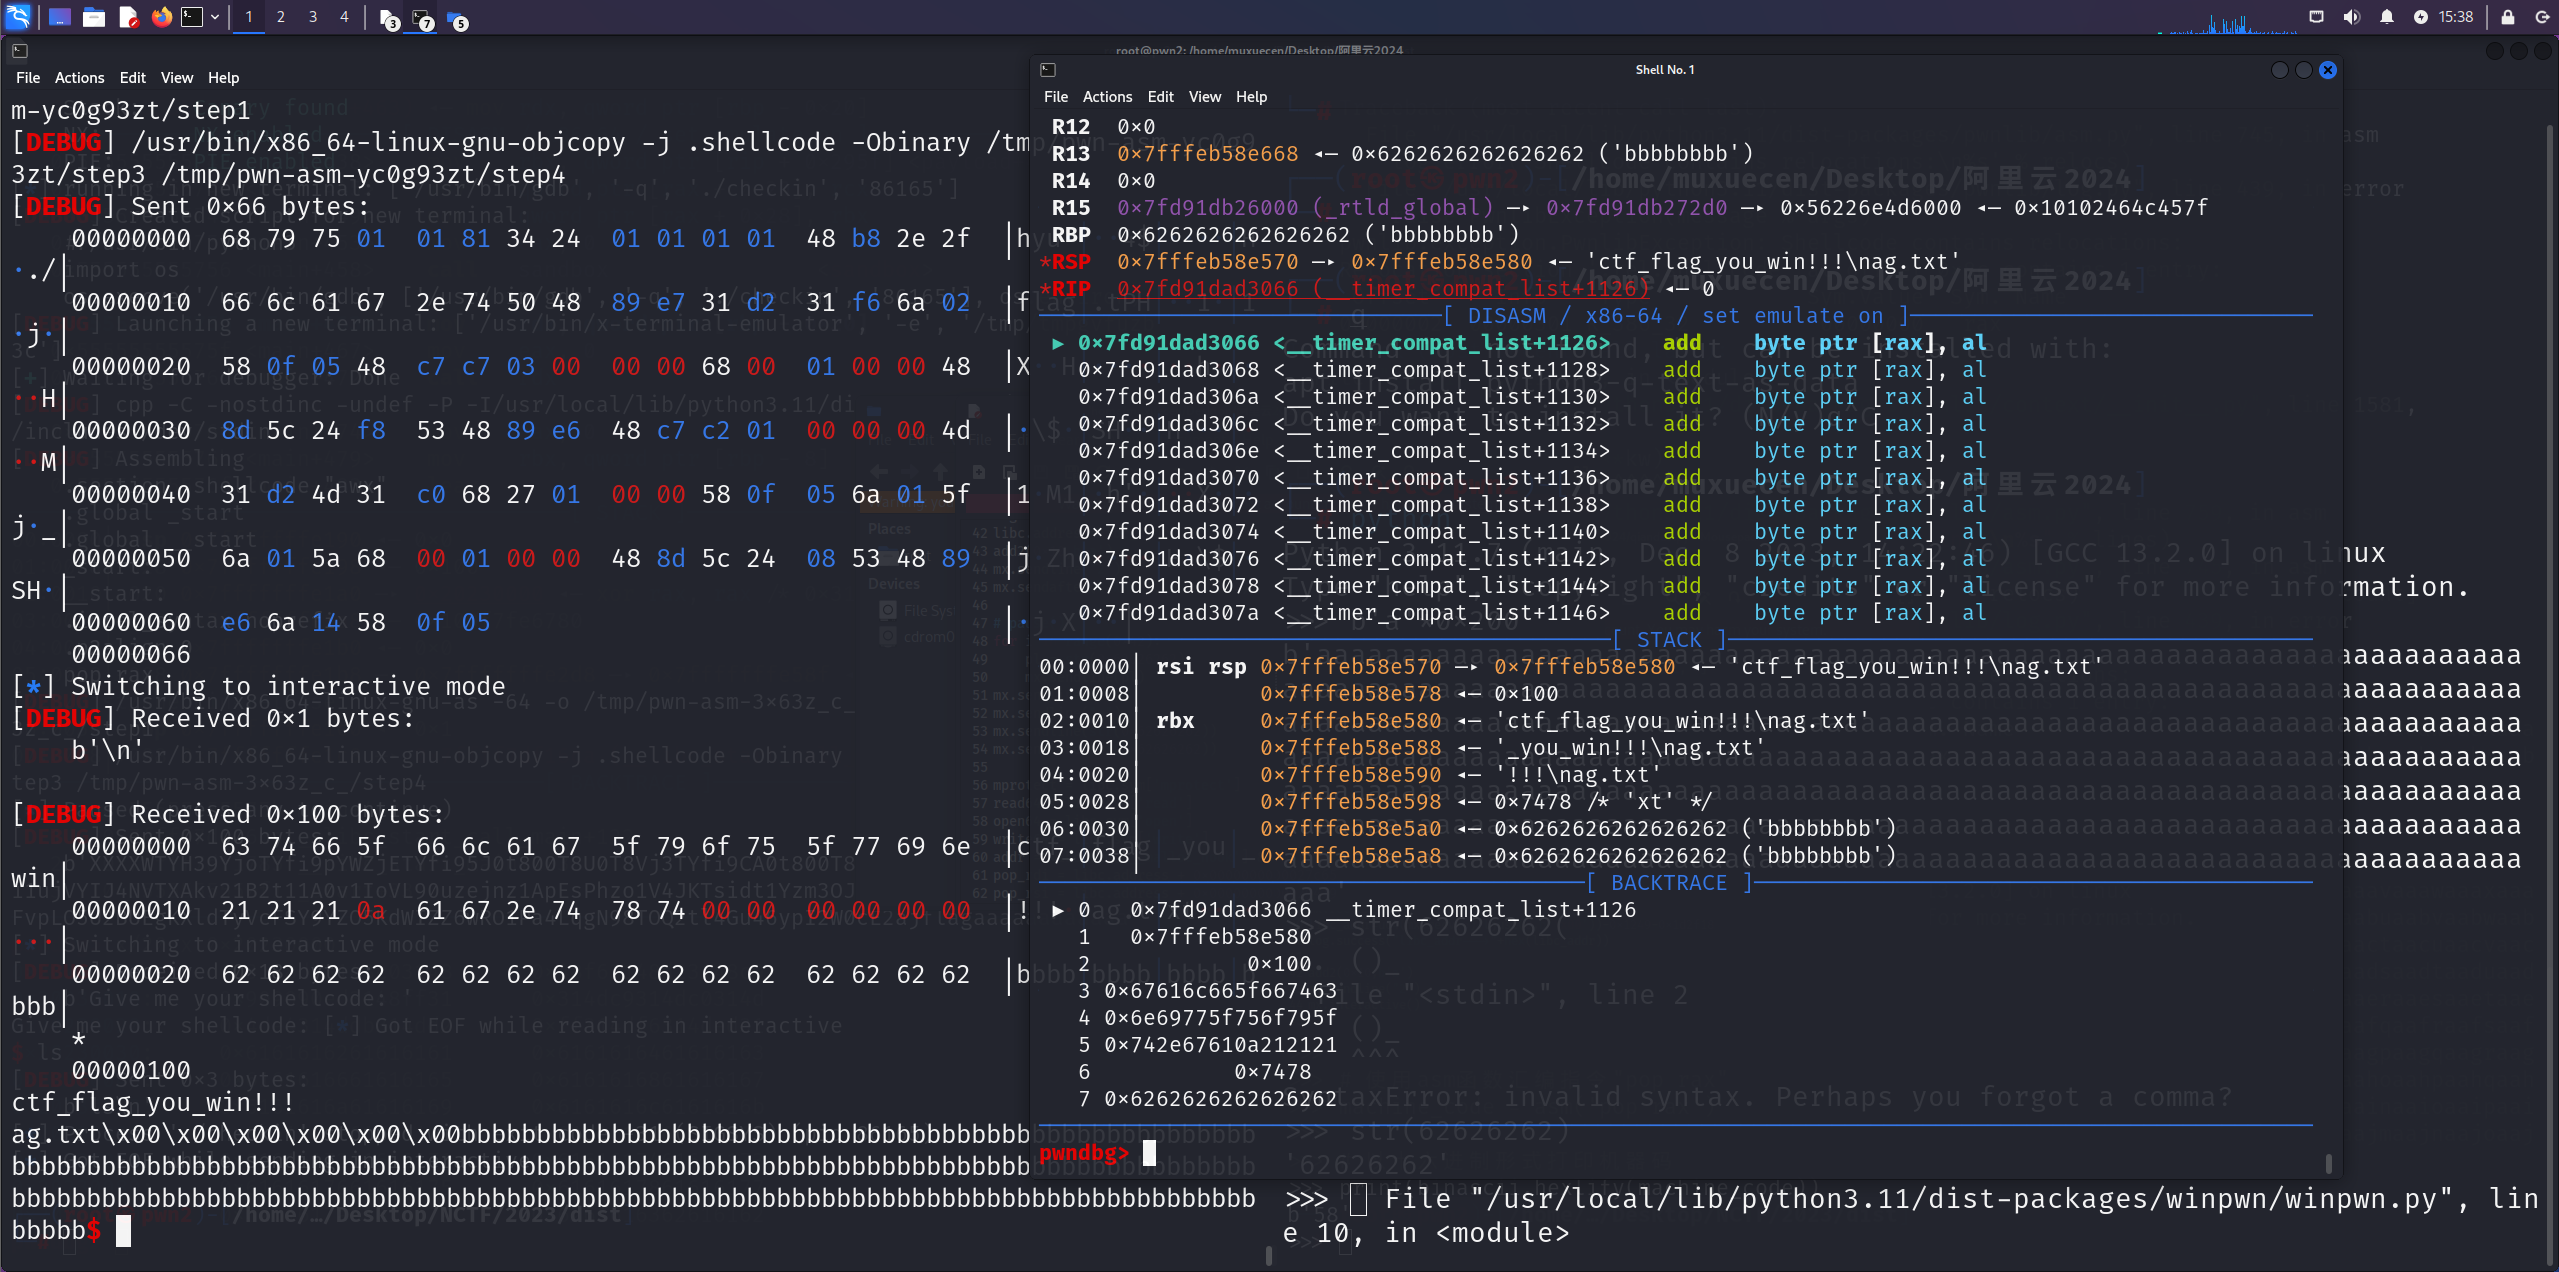
Task: Mute audio via the speaker tray icon
Action: 2351,16
